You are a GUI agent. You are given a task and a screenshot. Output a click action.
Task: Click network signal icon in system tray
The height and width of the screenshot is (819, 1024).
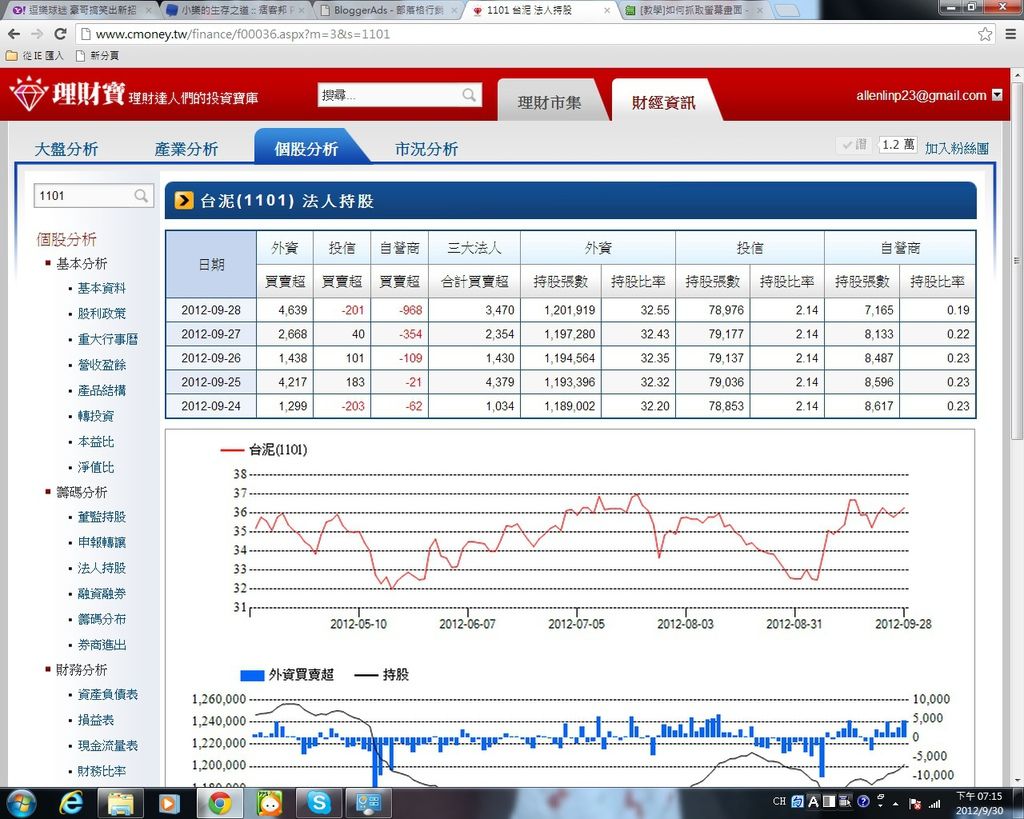pyautogui.click(x=935, y=803)
